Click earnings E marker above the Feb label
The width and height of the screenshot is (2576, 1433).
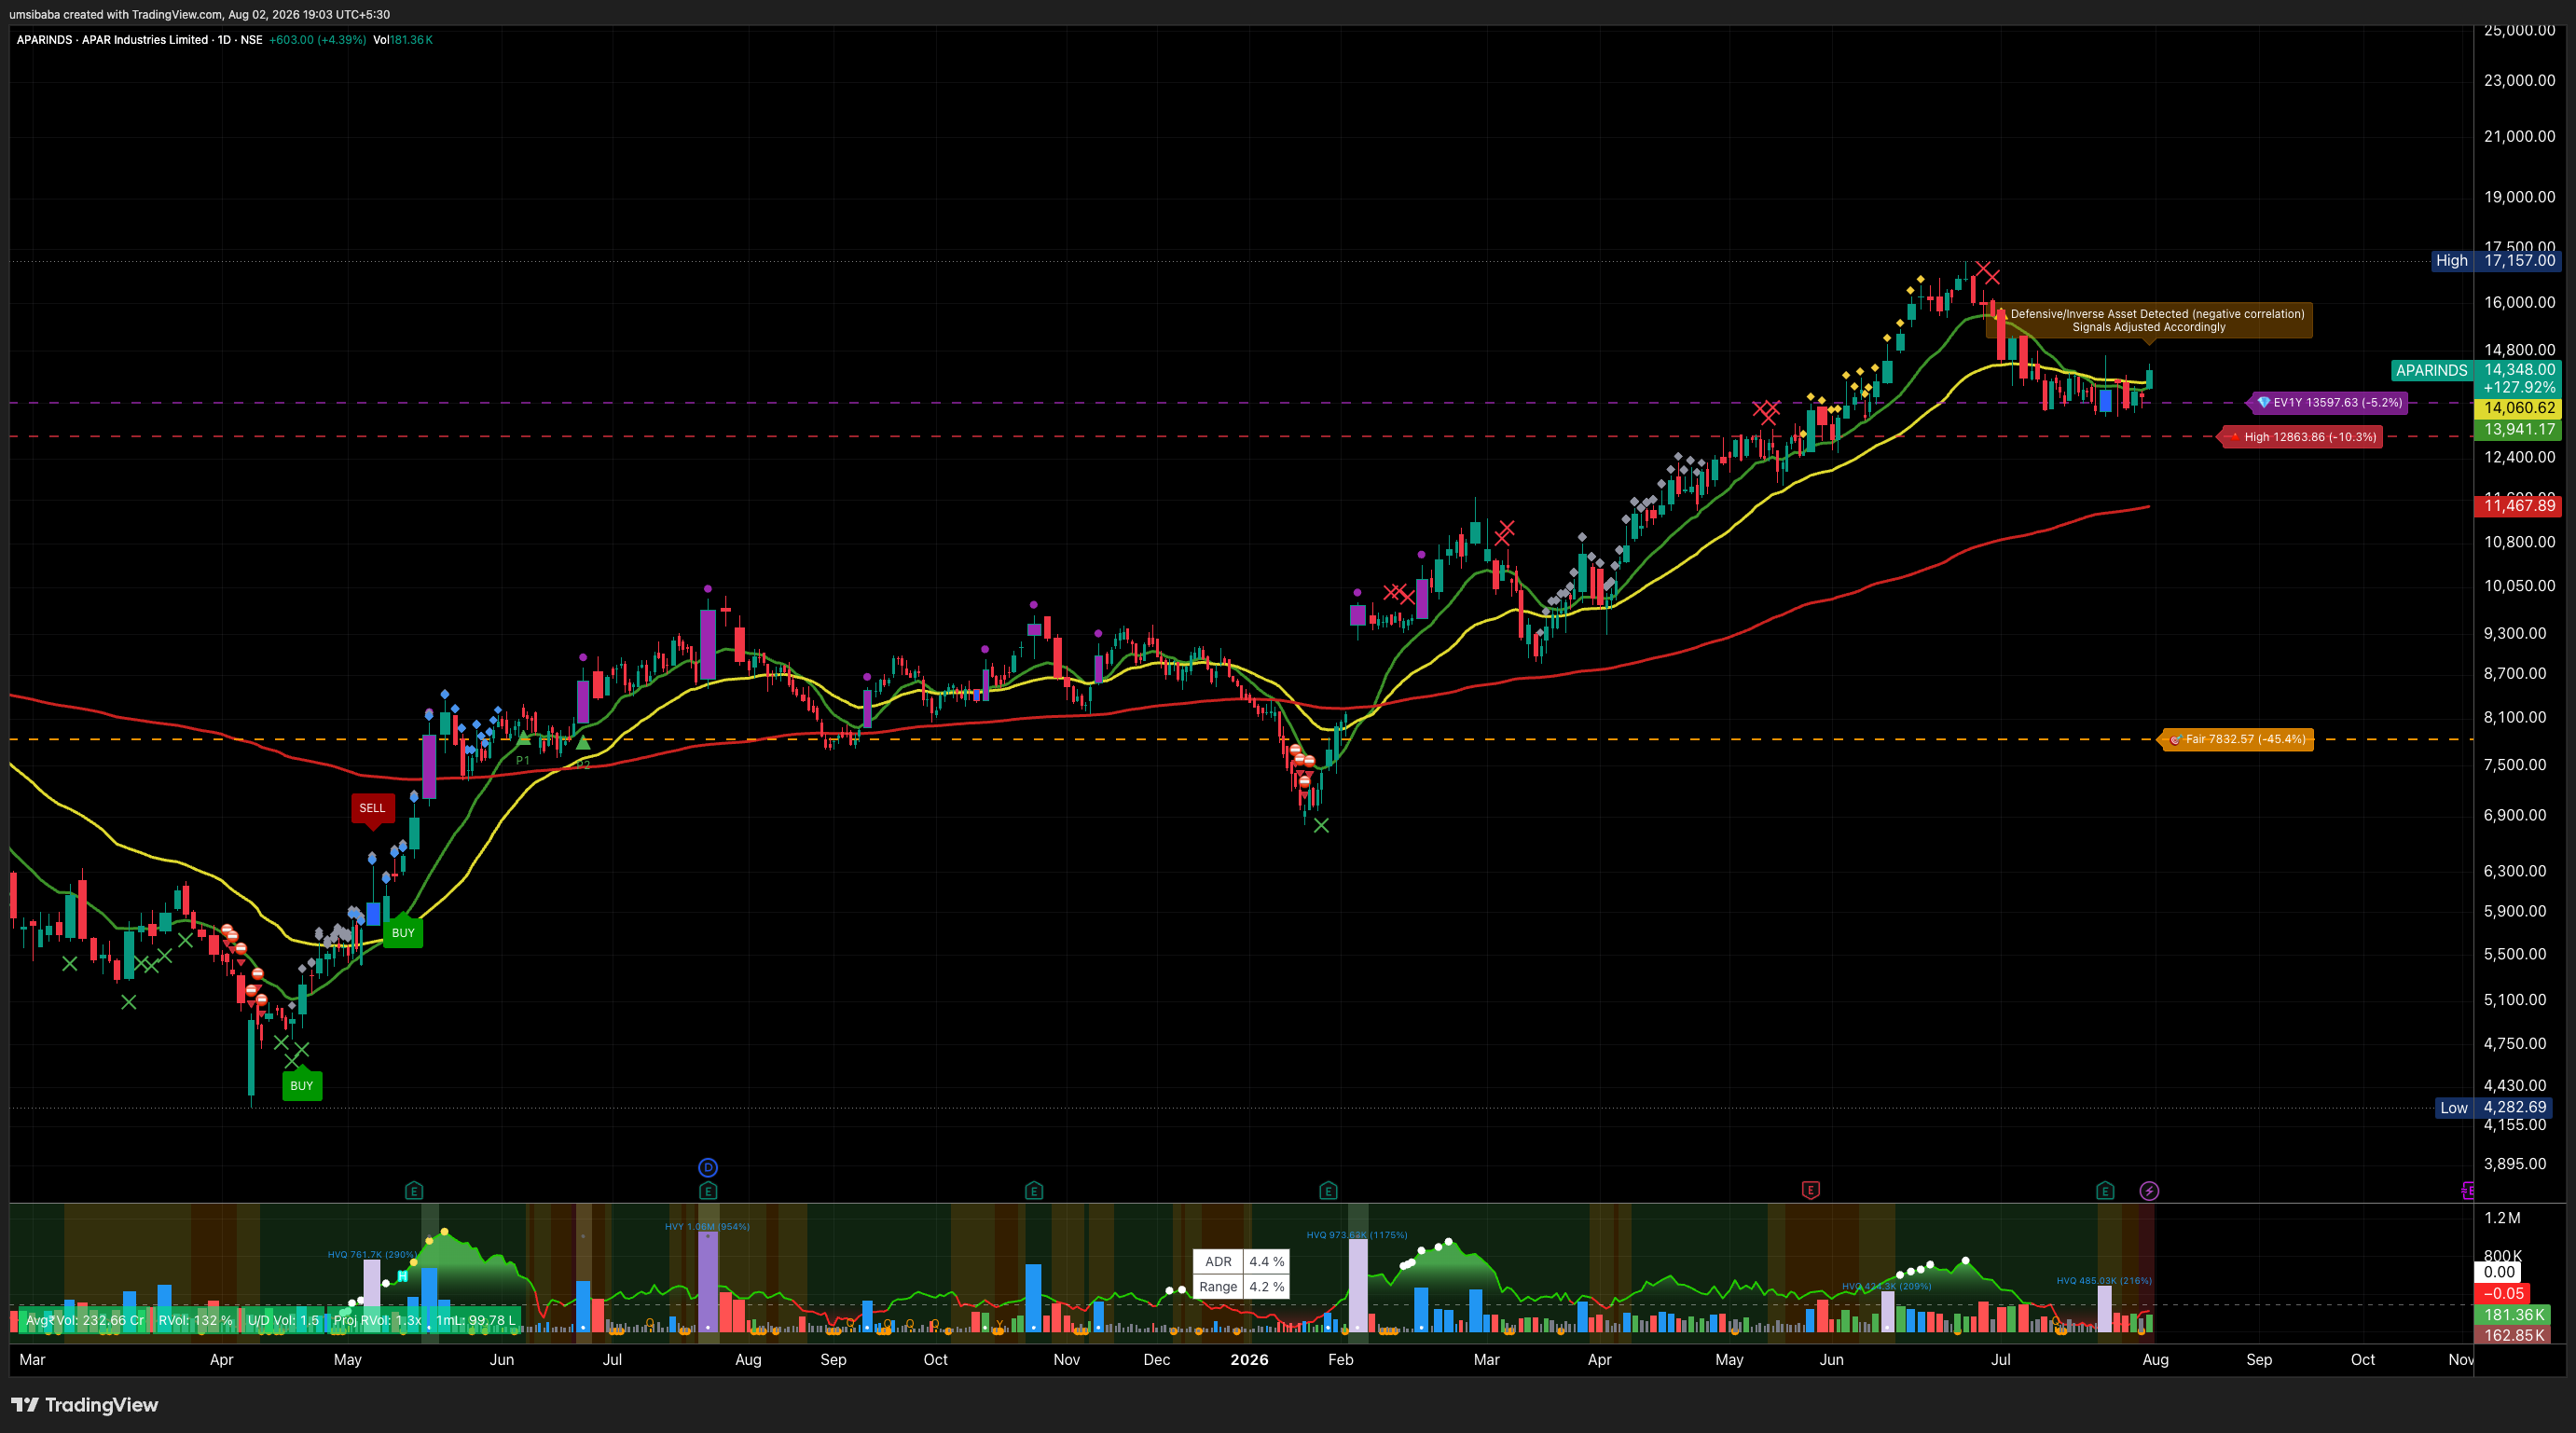pyautogui.click(x=1328, y=1190)
